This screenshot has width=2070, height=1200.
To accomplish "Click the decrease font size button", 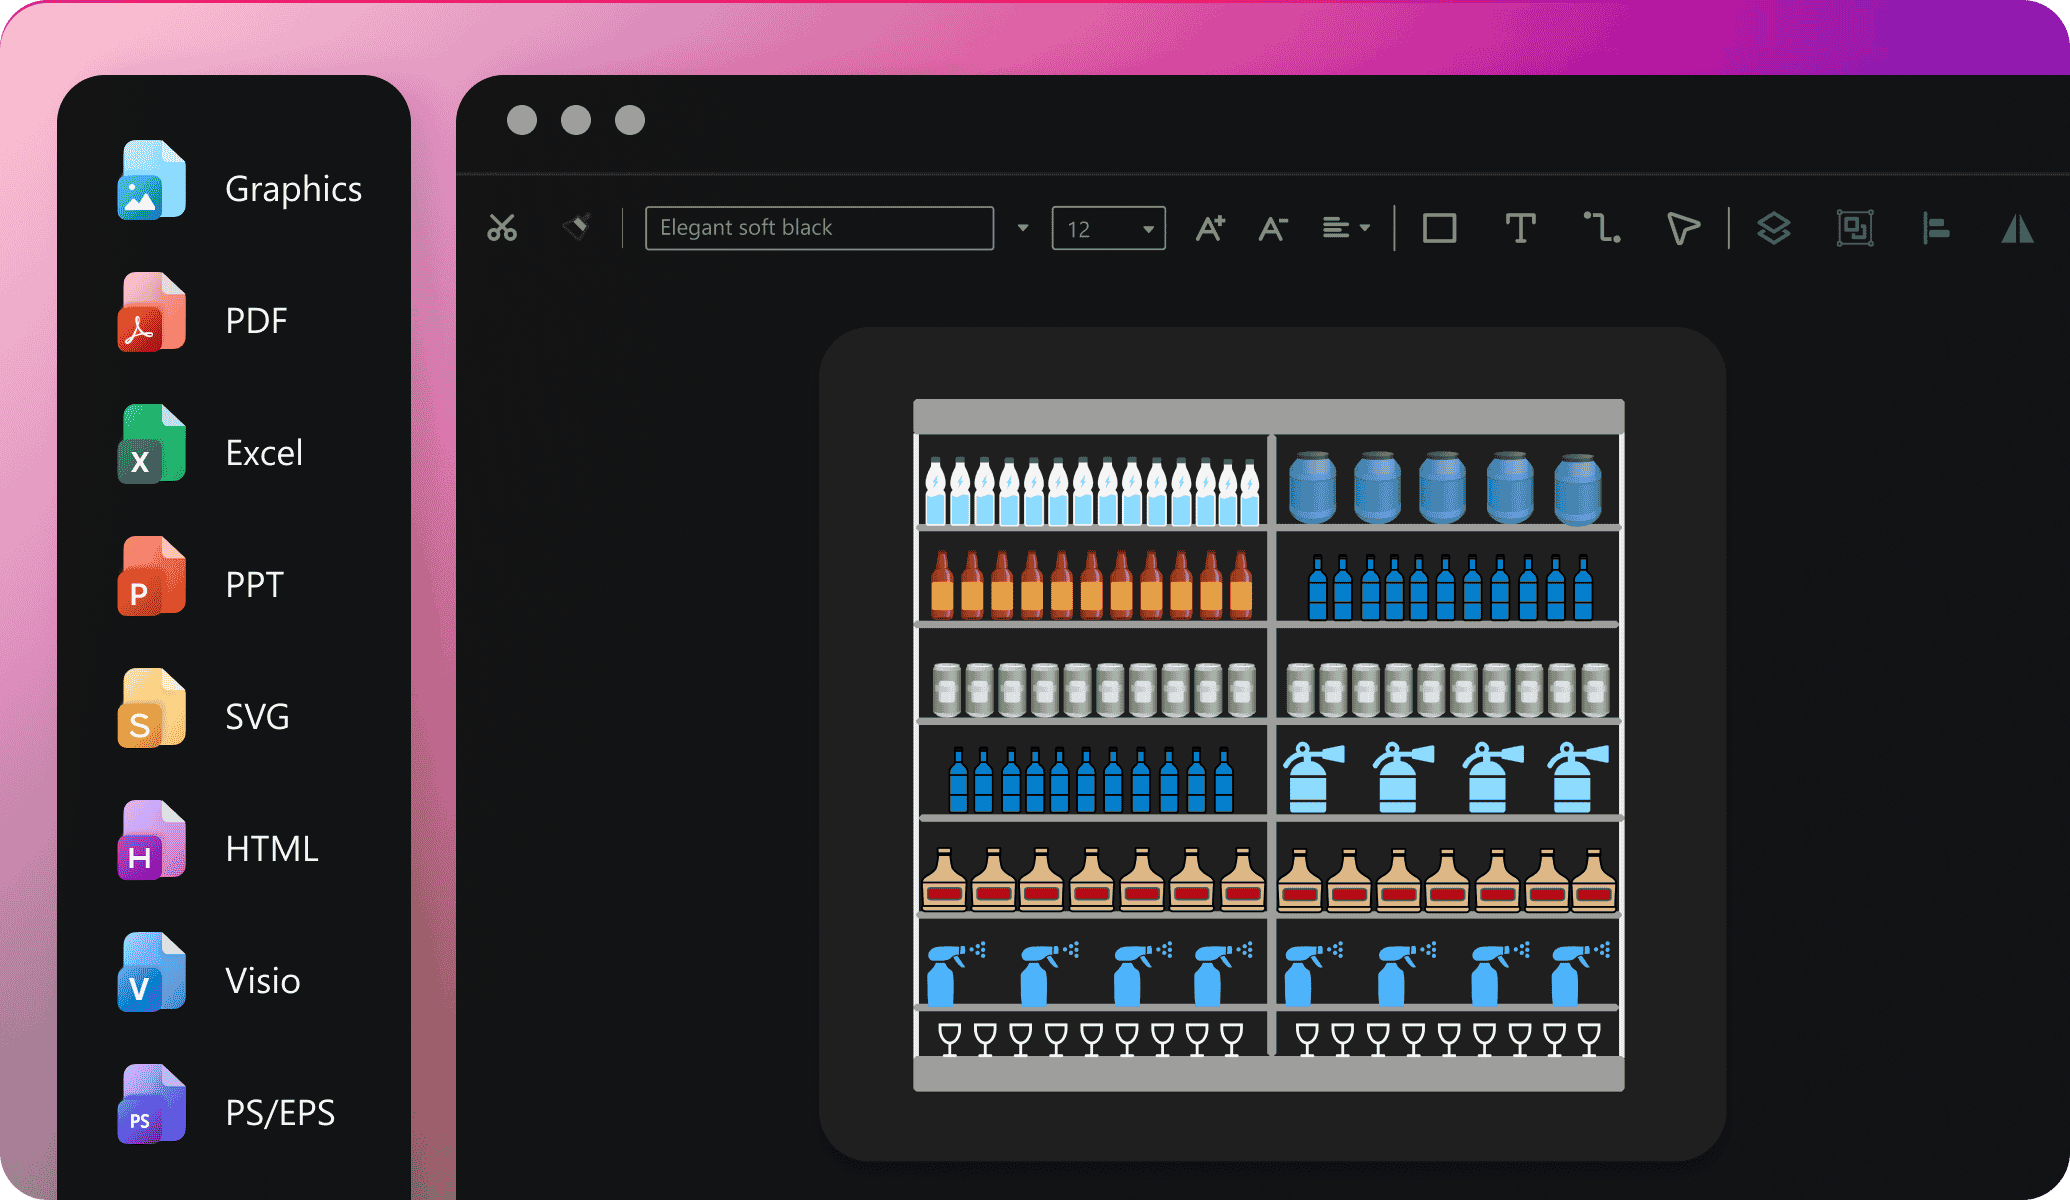I will coord(1271,226).
